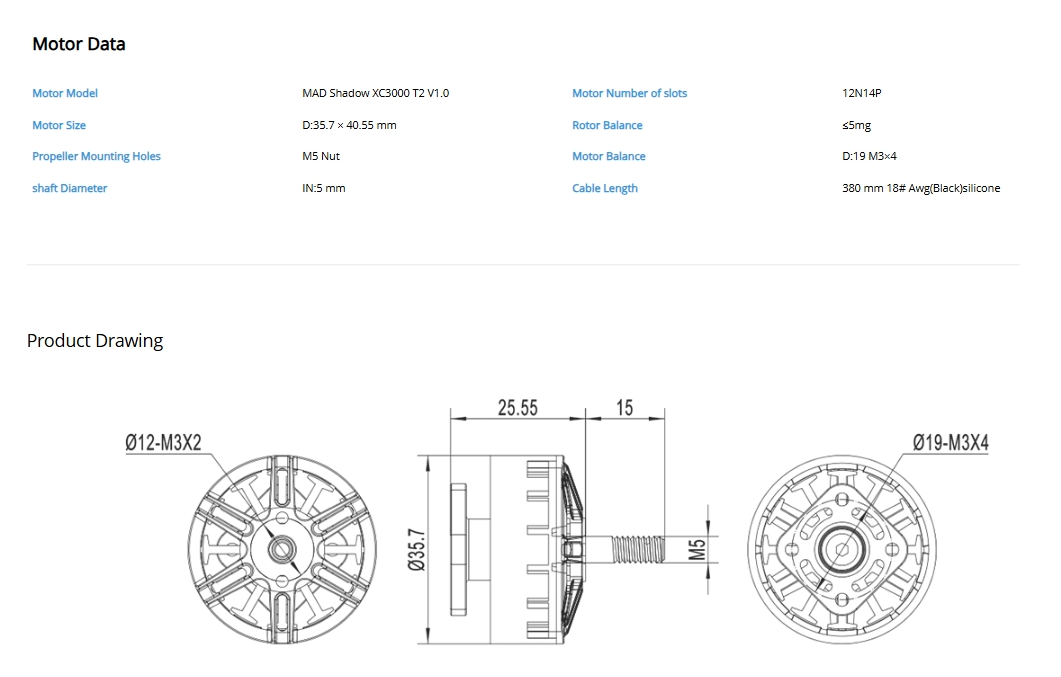The height and width of the screenshot is (677, 1061).
Task: Select the 'Motor Model' label
Action: pyautogui.click(x=65, y=93)
